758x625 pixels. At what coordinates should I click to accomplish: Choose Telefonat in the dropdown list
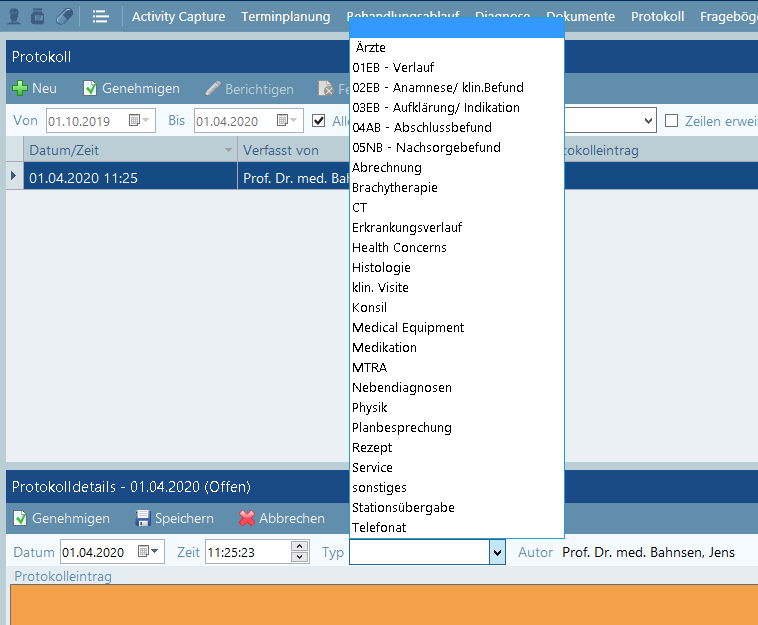click(379, 528)
